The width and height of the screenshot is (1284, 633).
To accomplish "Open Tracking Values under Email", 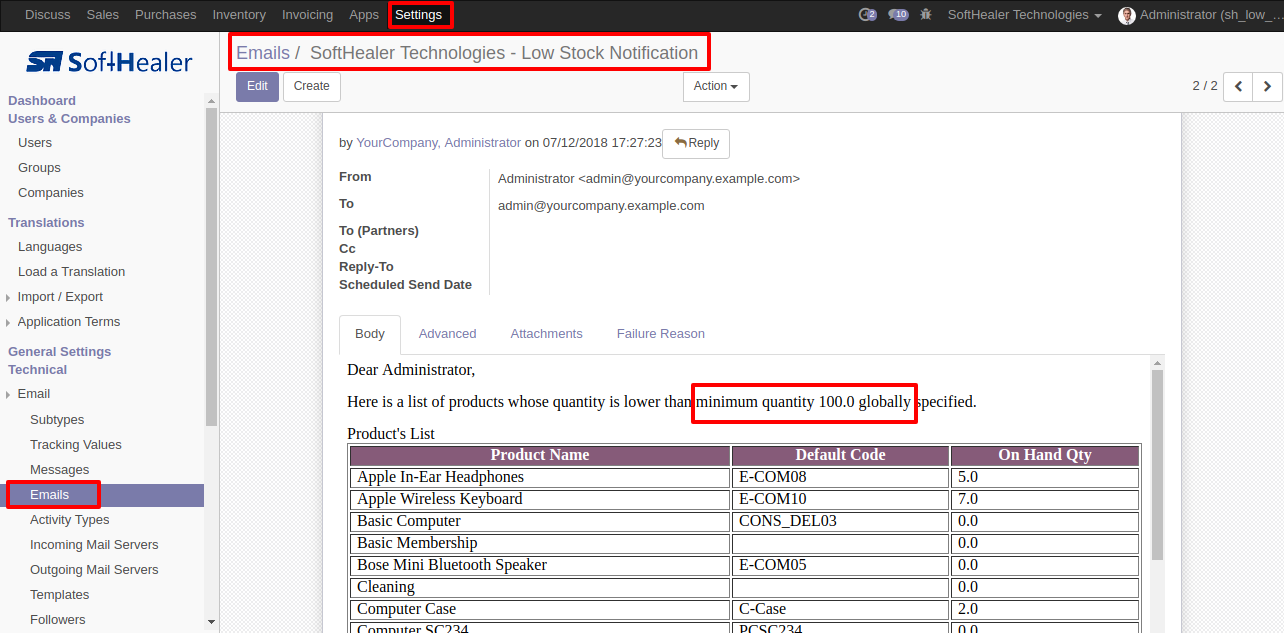I will (x=76, y=445).
